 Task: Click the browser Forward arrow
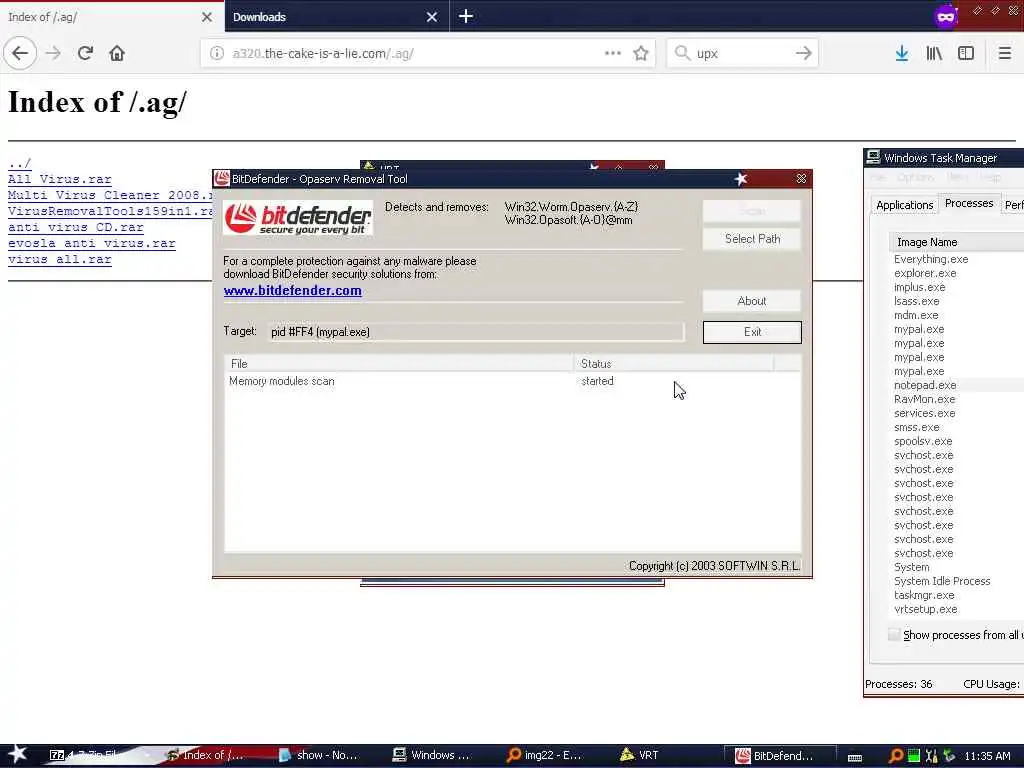[x=54, y=53]
